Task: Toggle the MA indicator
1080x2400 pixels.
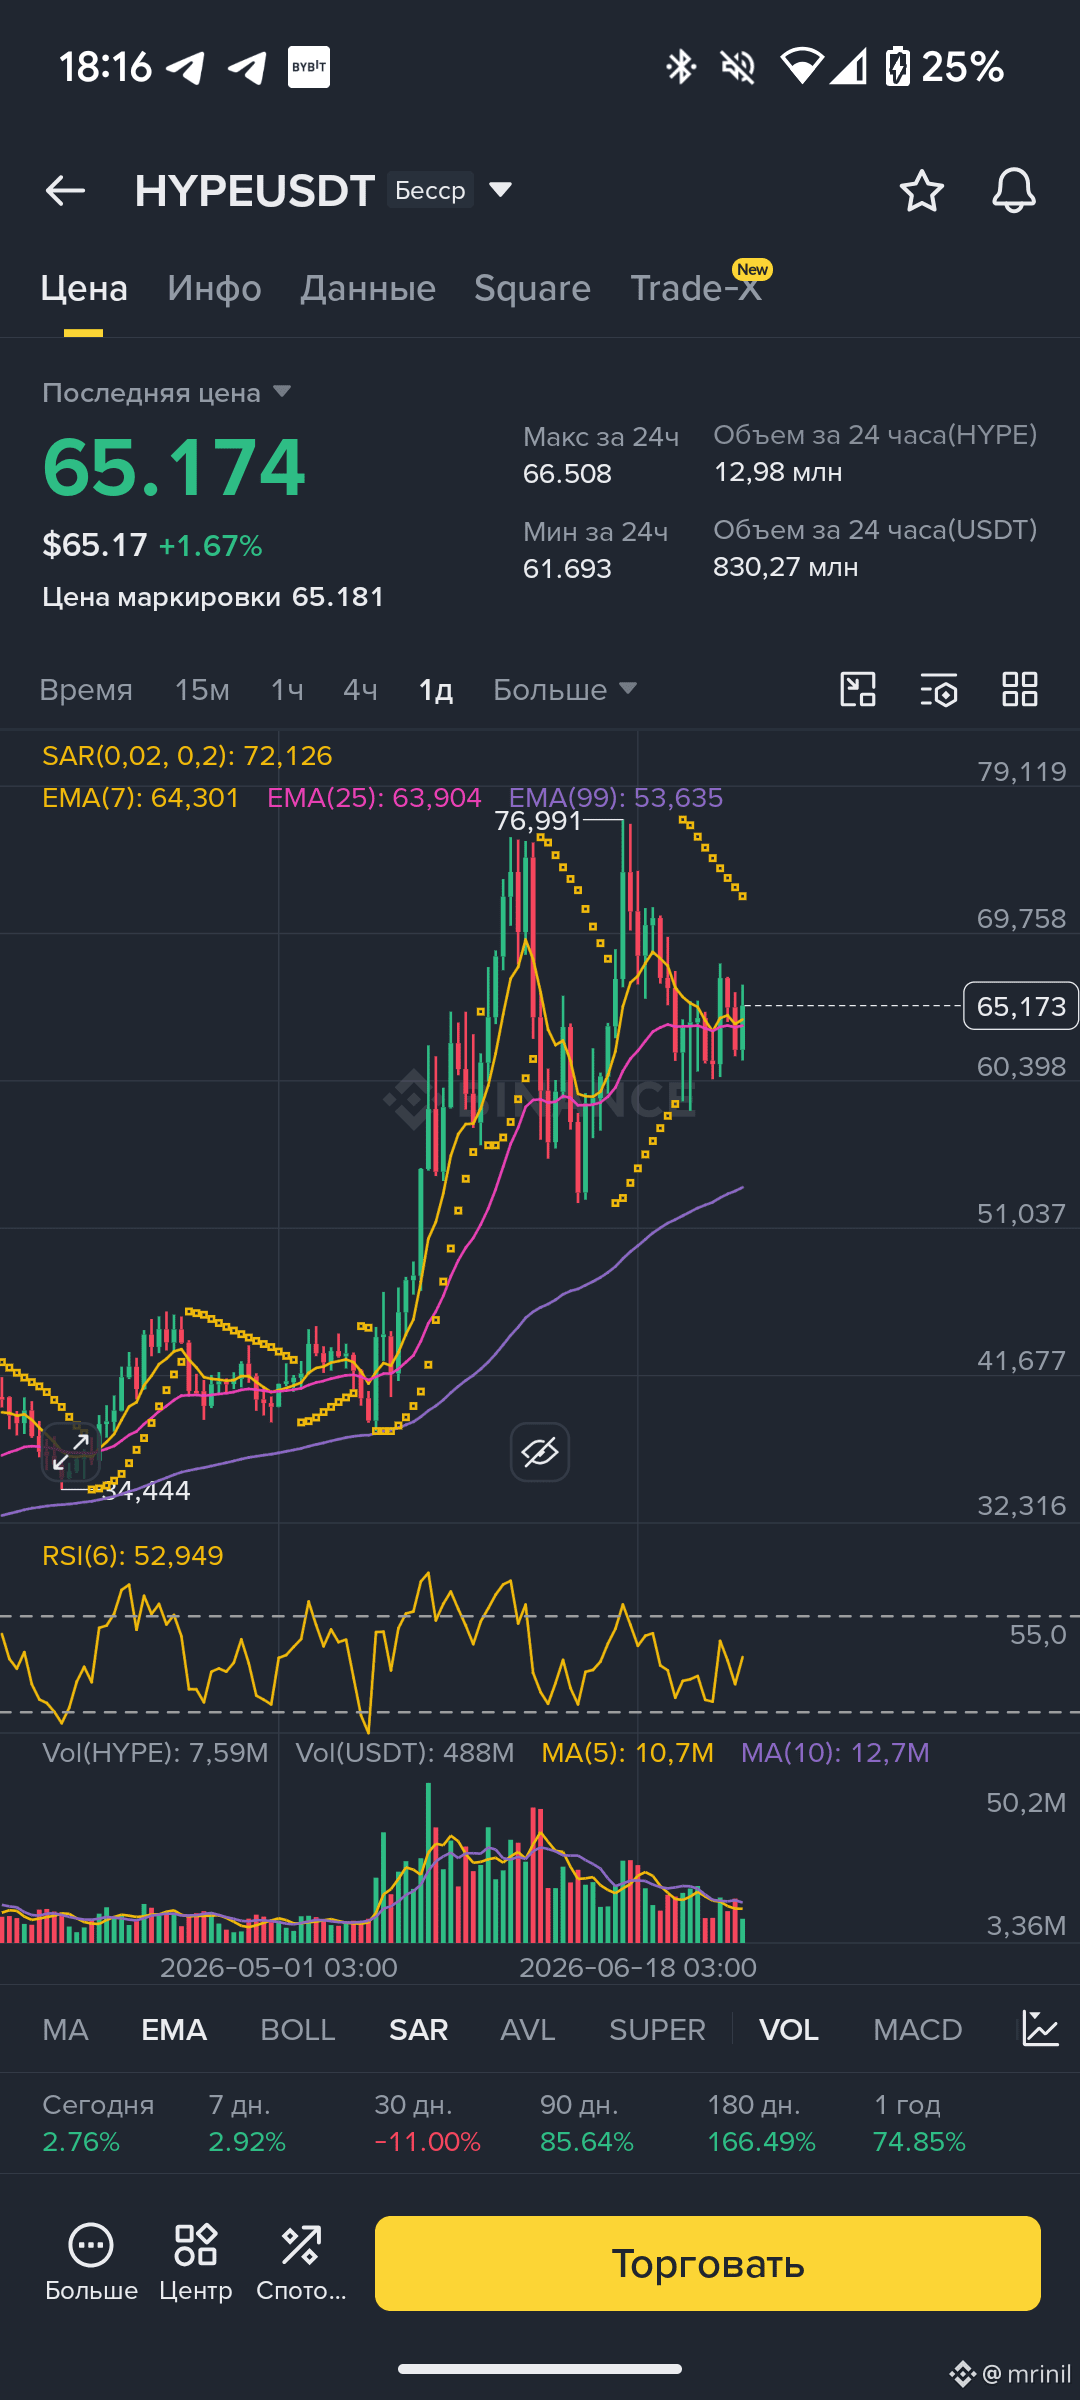Action: [x=66, y=2030]
